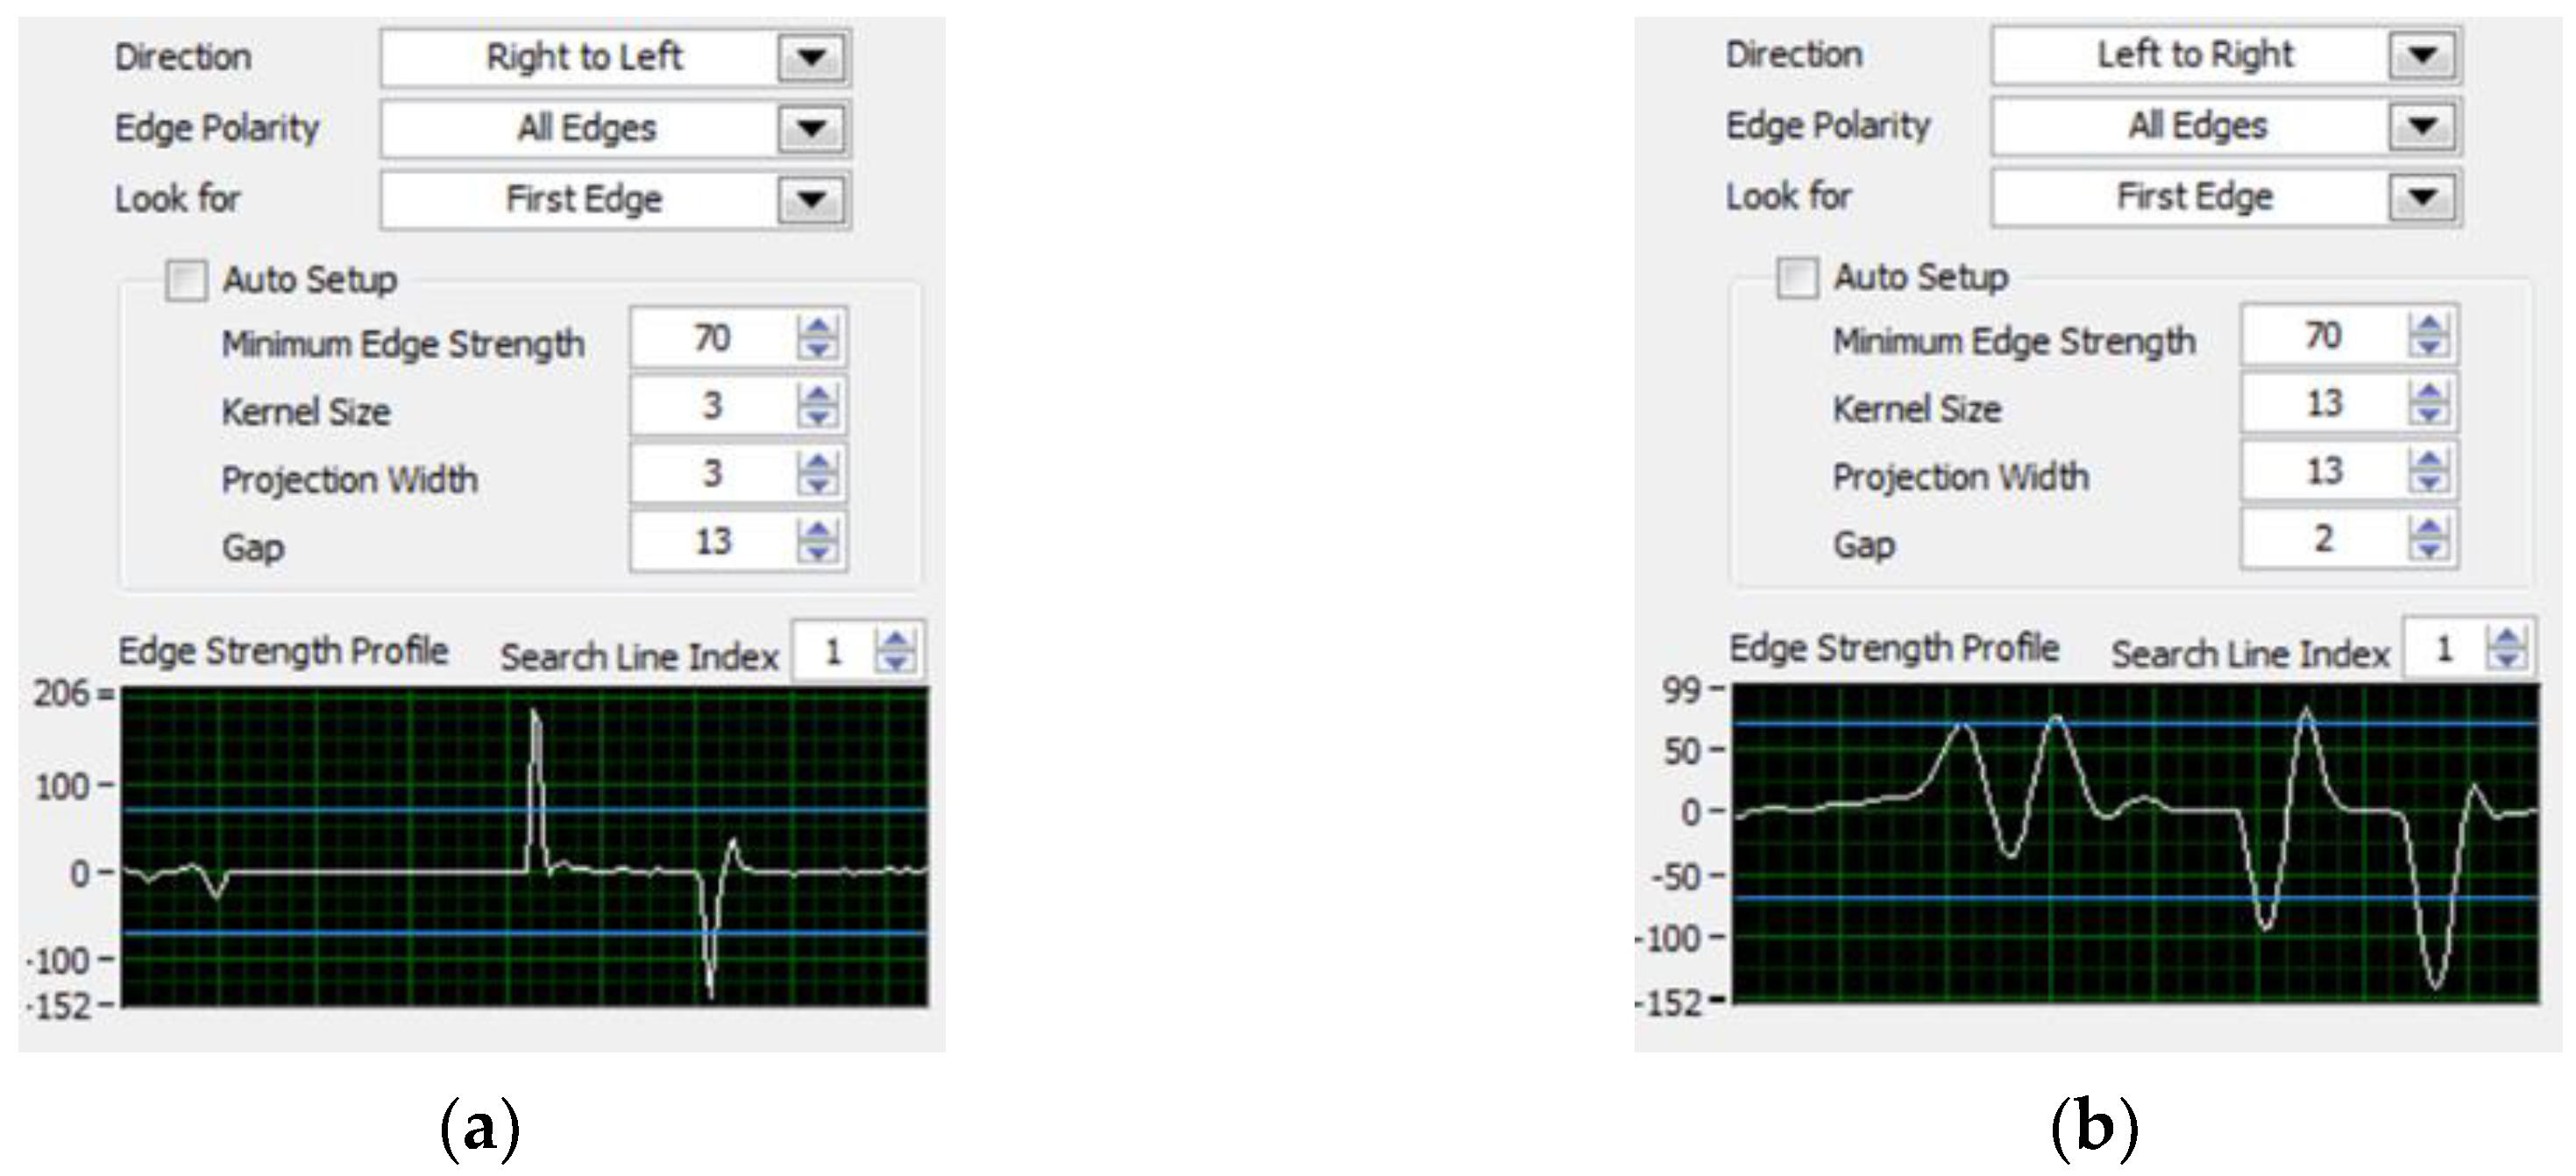
Task: Increment Search Line Index in panel (b)
Action: click(2506, 637)
